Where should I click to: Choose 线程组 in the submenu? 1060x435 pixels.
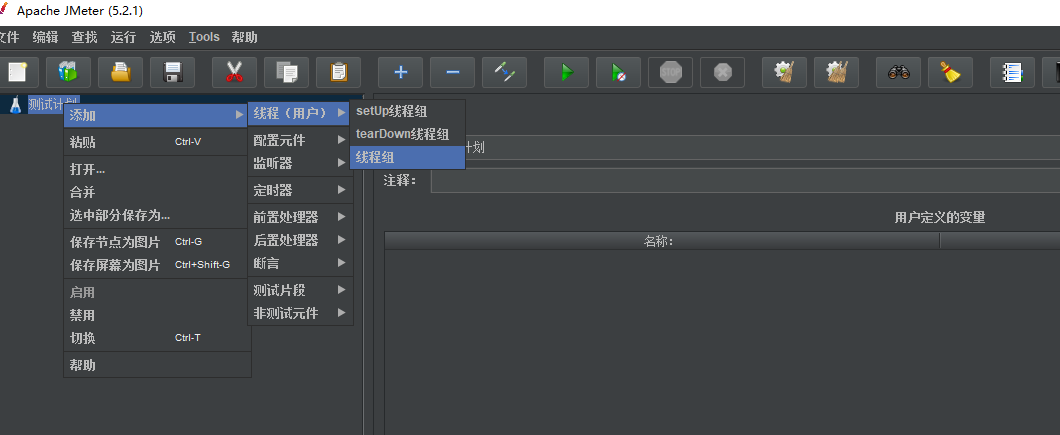pos(408,157)
